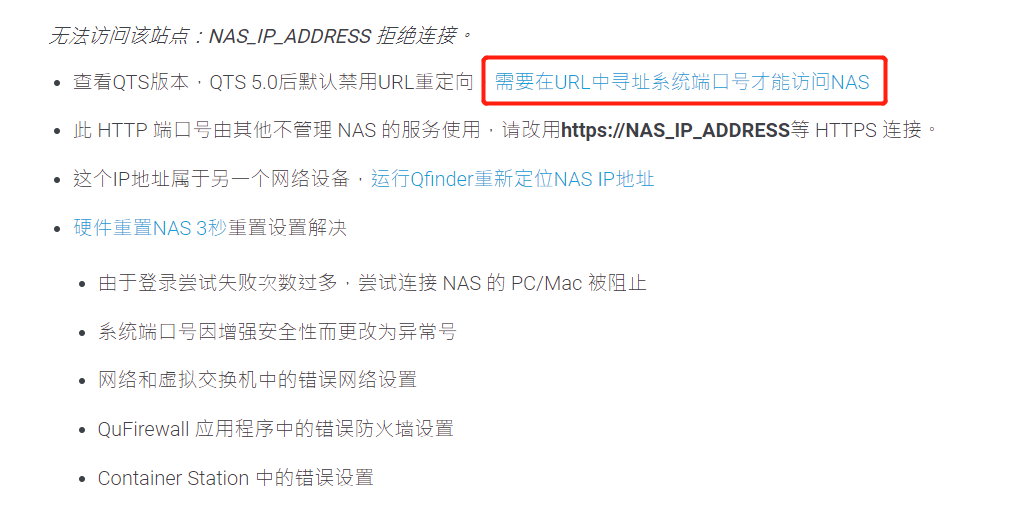Click the italic 无法访问该站点 heading text
This screenshot has width=1012, height=515.
(x=119, y=35)
